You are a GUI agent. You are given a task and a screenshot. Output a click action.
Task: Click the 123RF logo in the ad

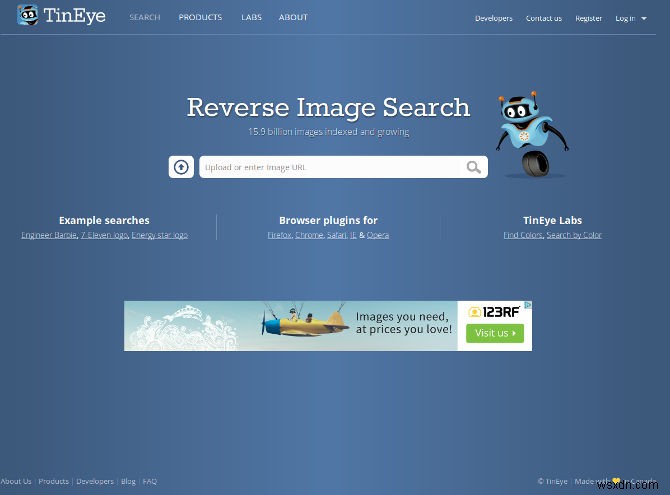494,312
